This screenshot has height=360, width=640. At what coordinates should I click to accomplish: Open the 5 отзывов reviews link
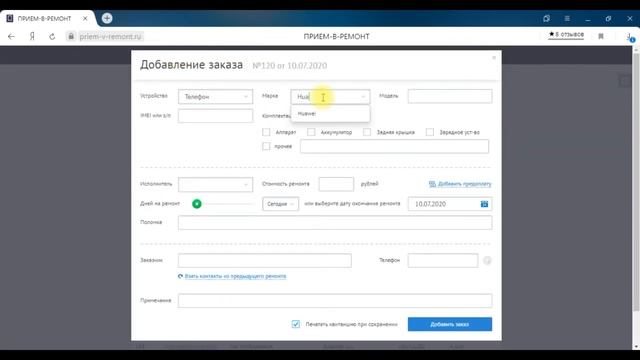click(x=566, y=35)
